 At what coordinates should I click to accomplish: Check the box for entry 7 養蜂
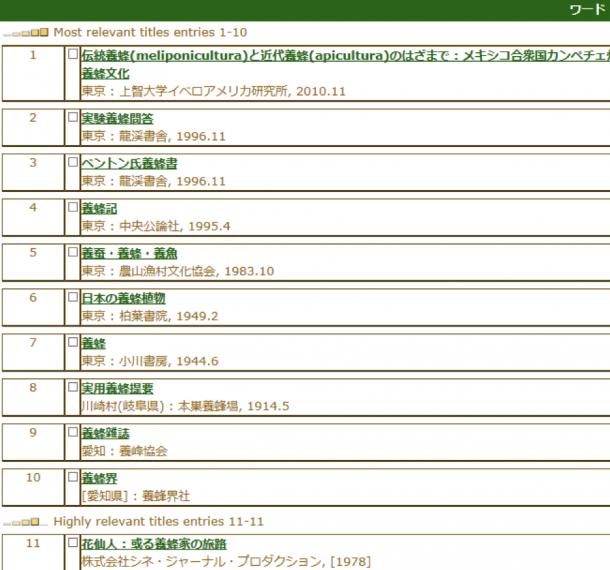point(73,342)
